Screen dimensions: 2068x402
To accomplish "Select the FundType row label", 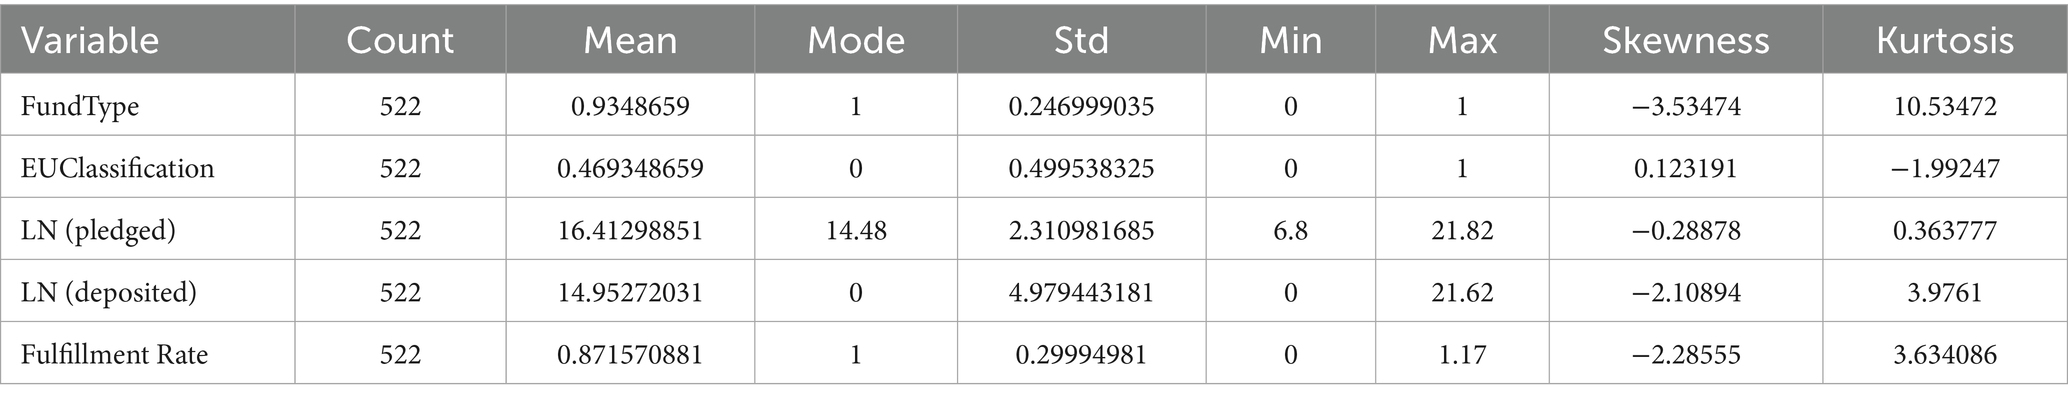I will pos(80,106).
